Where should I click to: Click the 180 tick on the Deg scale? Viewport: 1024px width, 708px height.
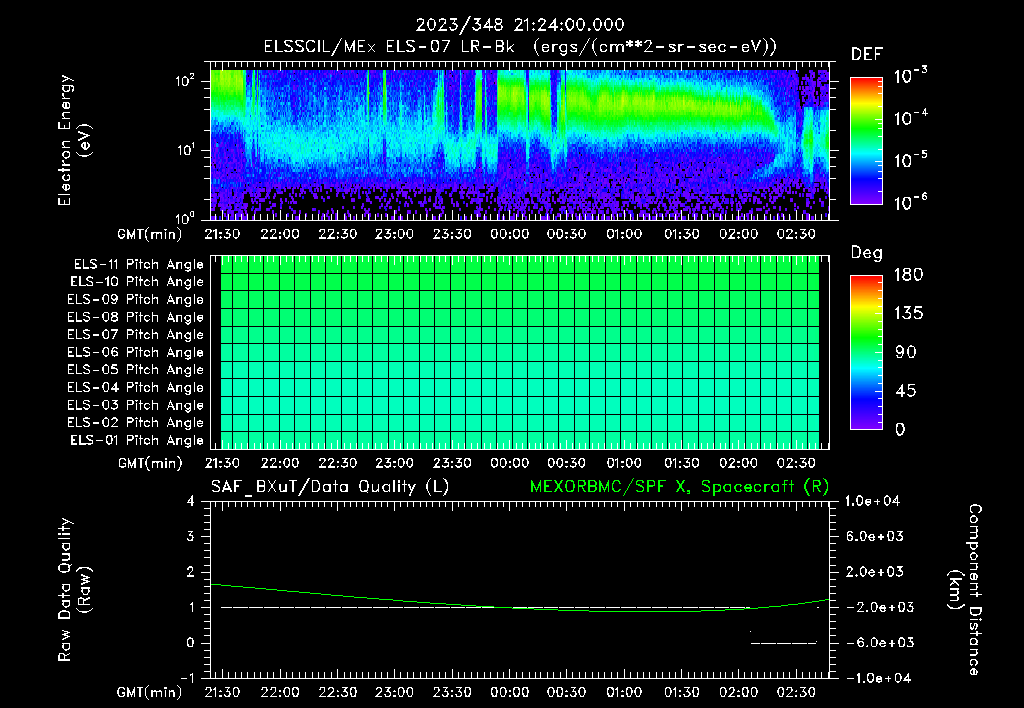click(x=908, y=275)
